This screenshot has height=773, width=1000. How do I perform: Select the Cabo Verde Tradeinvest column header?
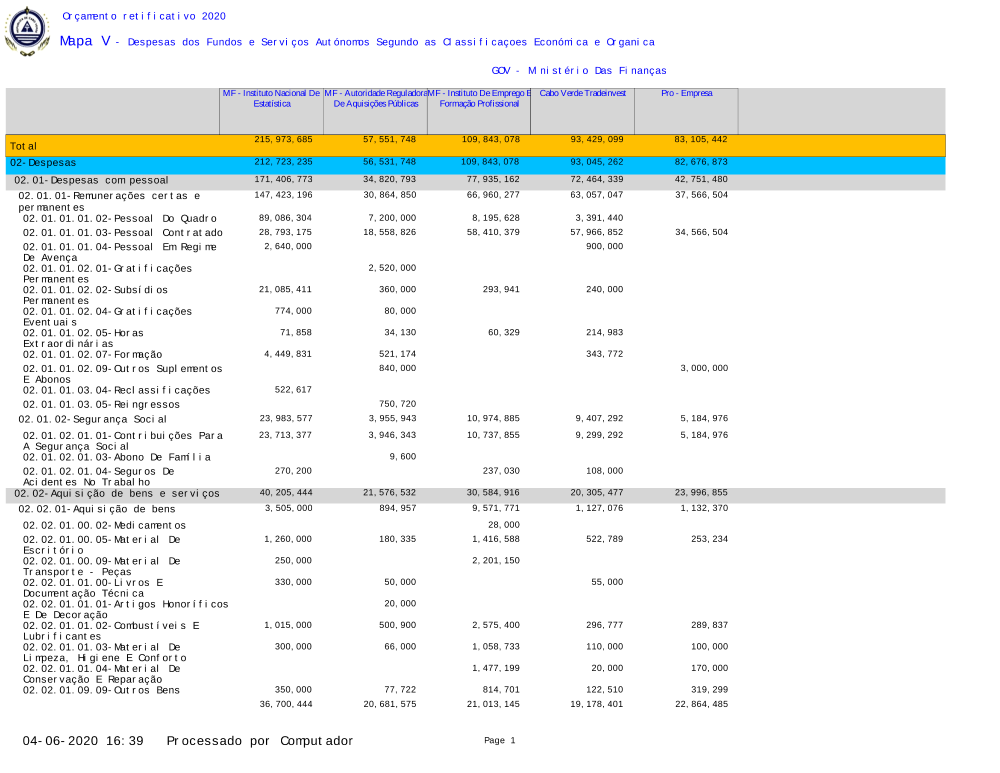tap(582, 93)
